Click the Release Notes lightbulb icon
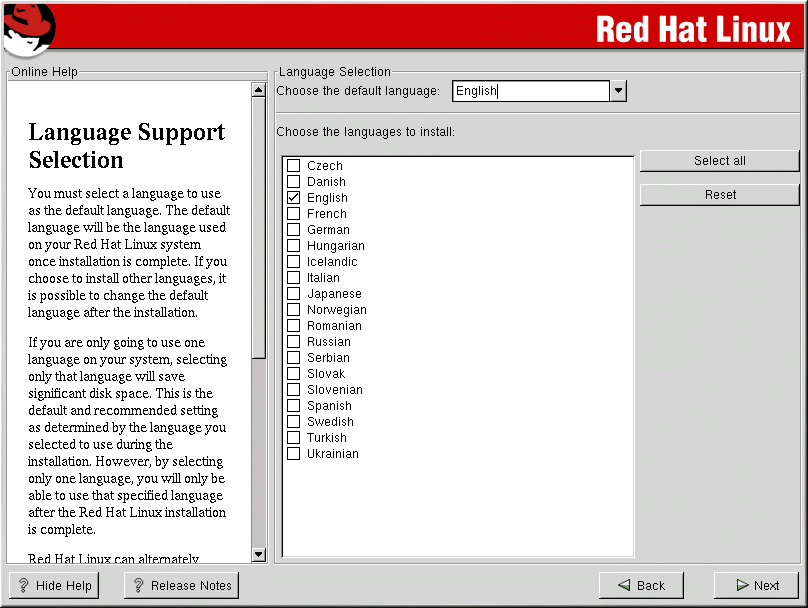The width and height of the screenshot is (808, 608). 139,585
